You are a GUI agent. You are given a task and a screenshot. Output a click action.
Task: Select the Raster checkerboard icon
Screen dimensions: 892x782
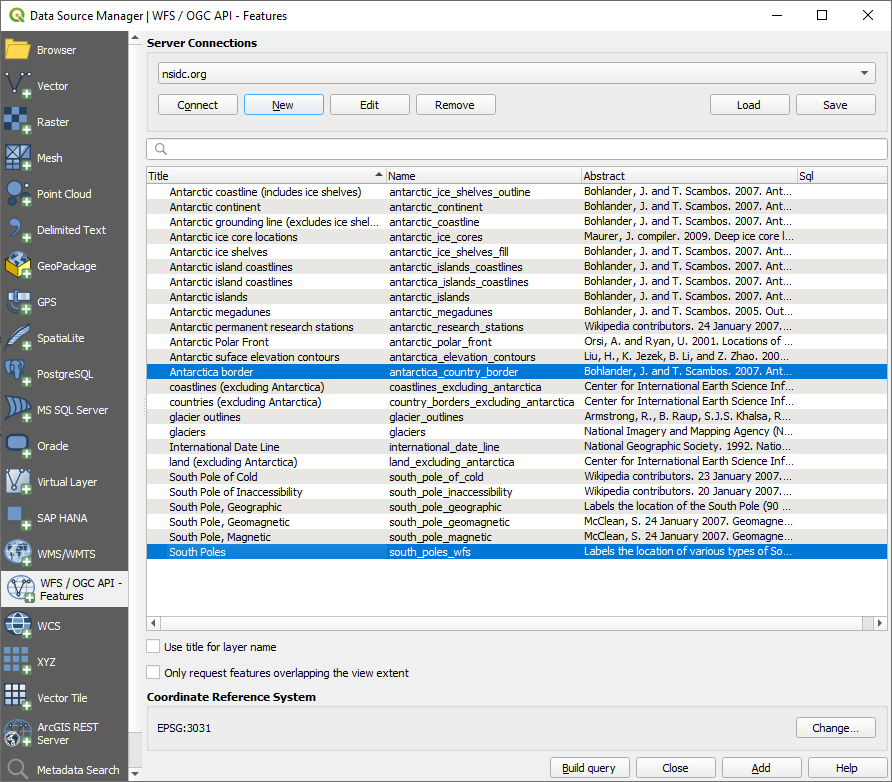pos(18,122)
